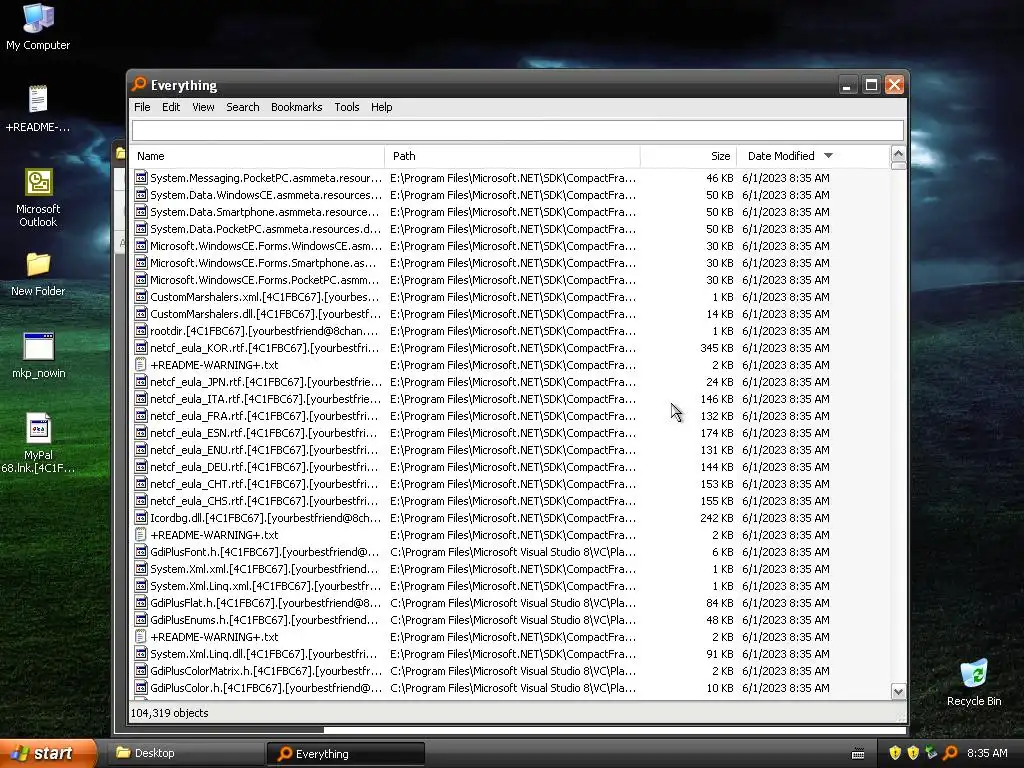
Task: Select the mkp_nowin desktop icon
Action: 38,356
